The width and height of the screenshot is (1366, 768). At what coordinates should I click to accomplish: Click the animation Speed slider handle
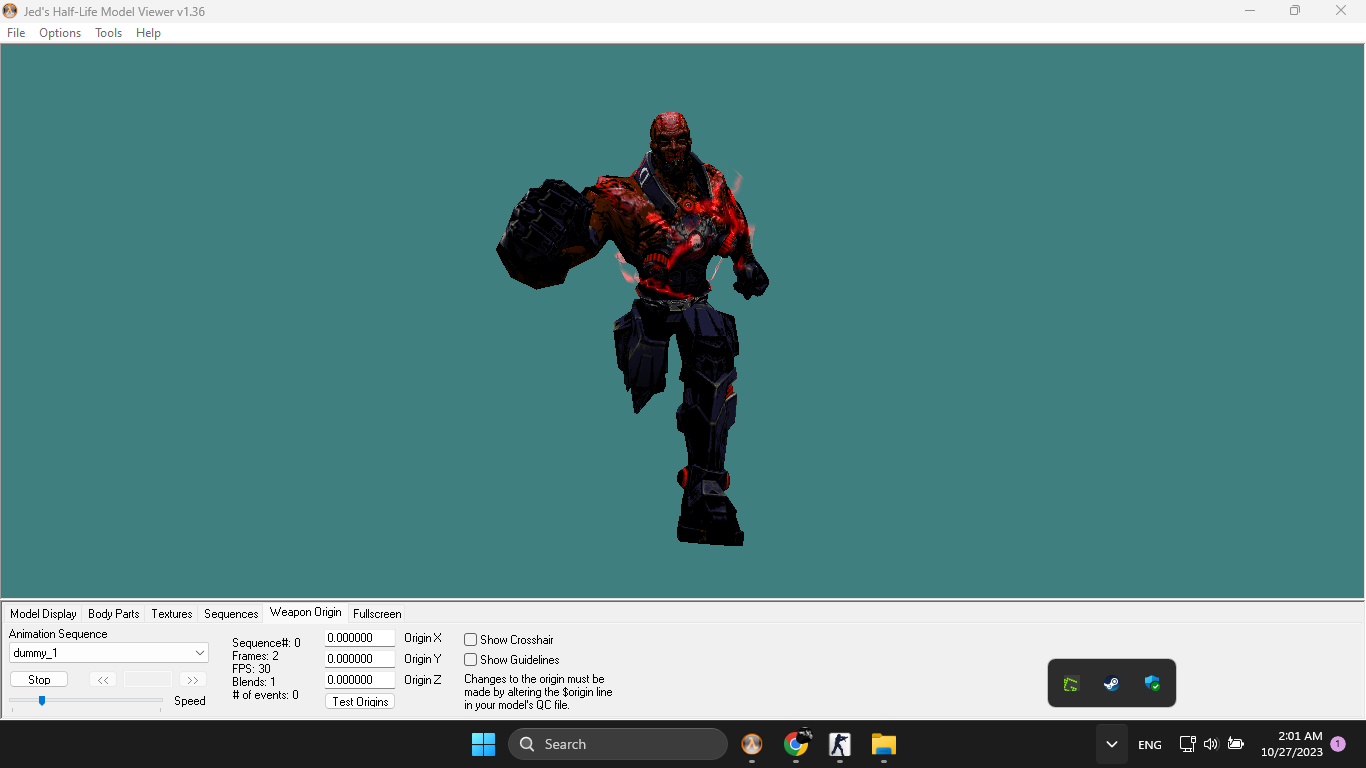pyautogui.click(x=42, y=701)
